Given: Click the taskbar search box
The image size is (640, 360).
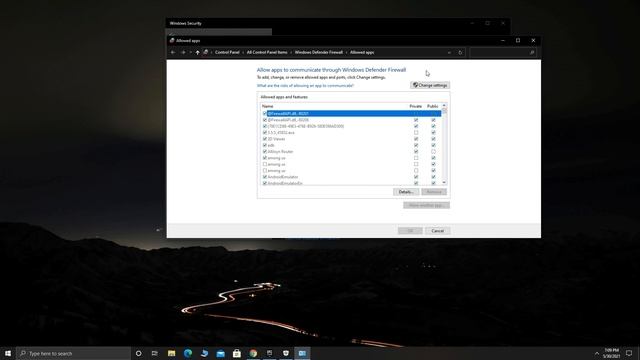Looking at the screenshot, I should pyautogui.click(x=73, y=353).
